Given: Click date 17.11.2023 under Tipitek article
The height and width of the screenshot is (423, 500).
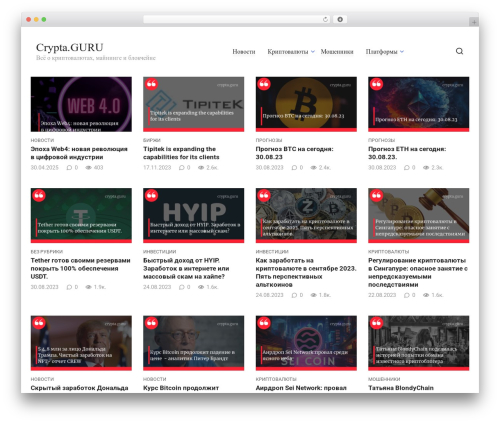Looking at the screenshot, I should click(x=157, y=168).
